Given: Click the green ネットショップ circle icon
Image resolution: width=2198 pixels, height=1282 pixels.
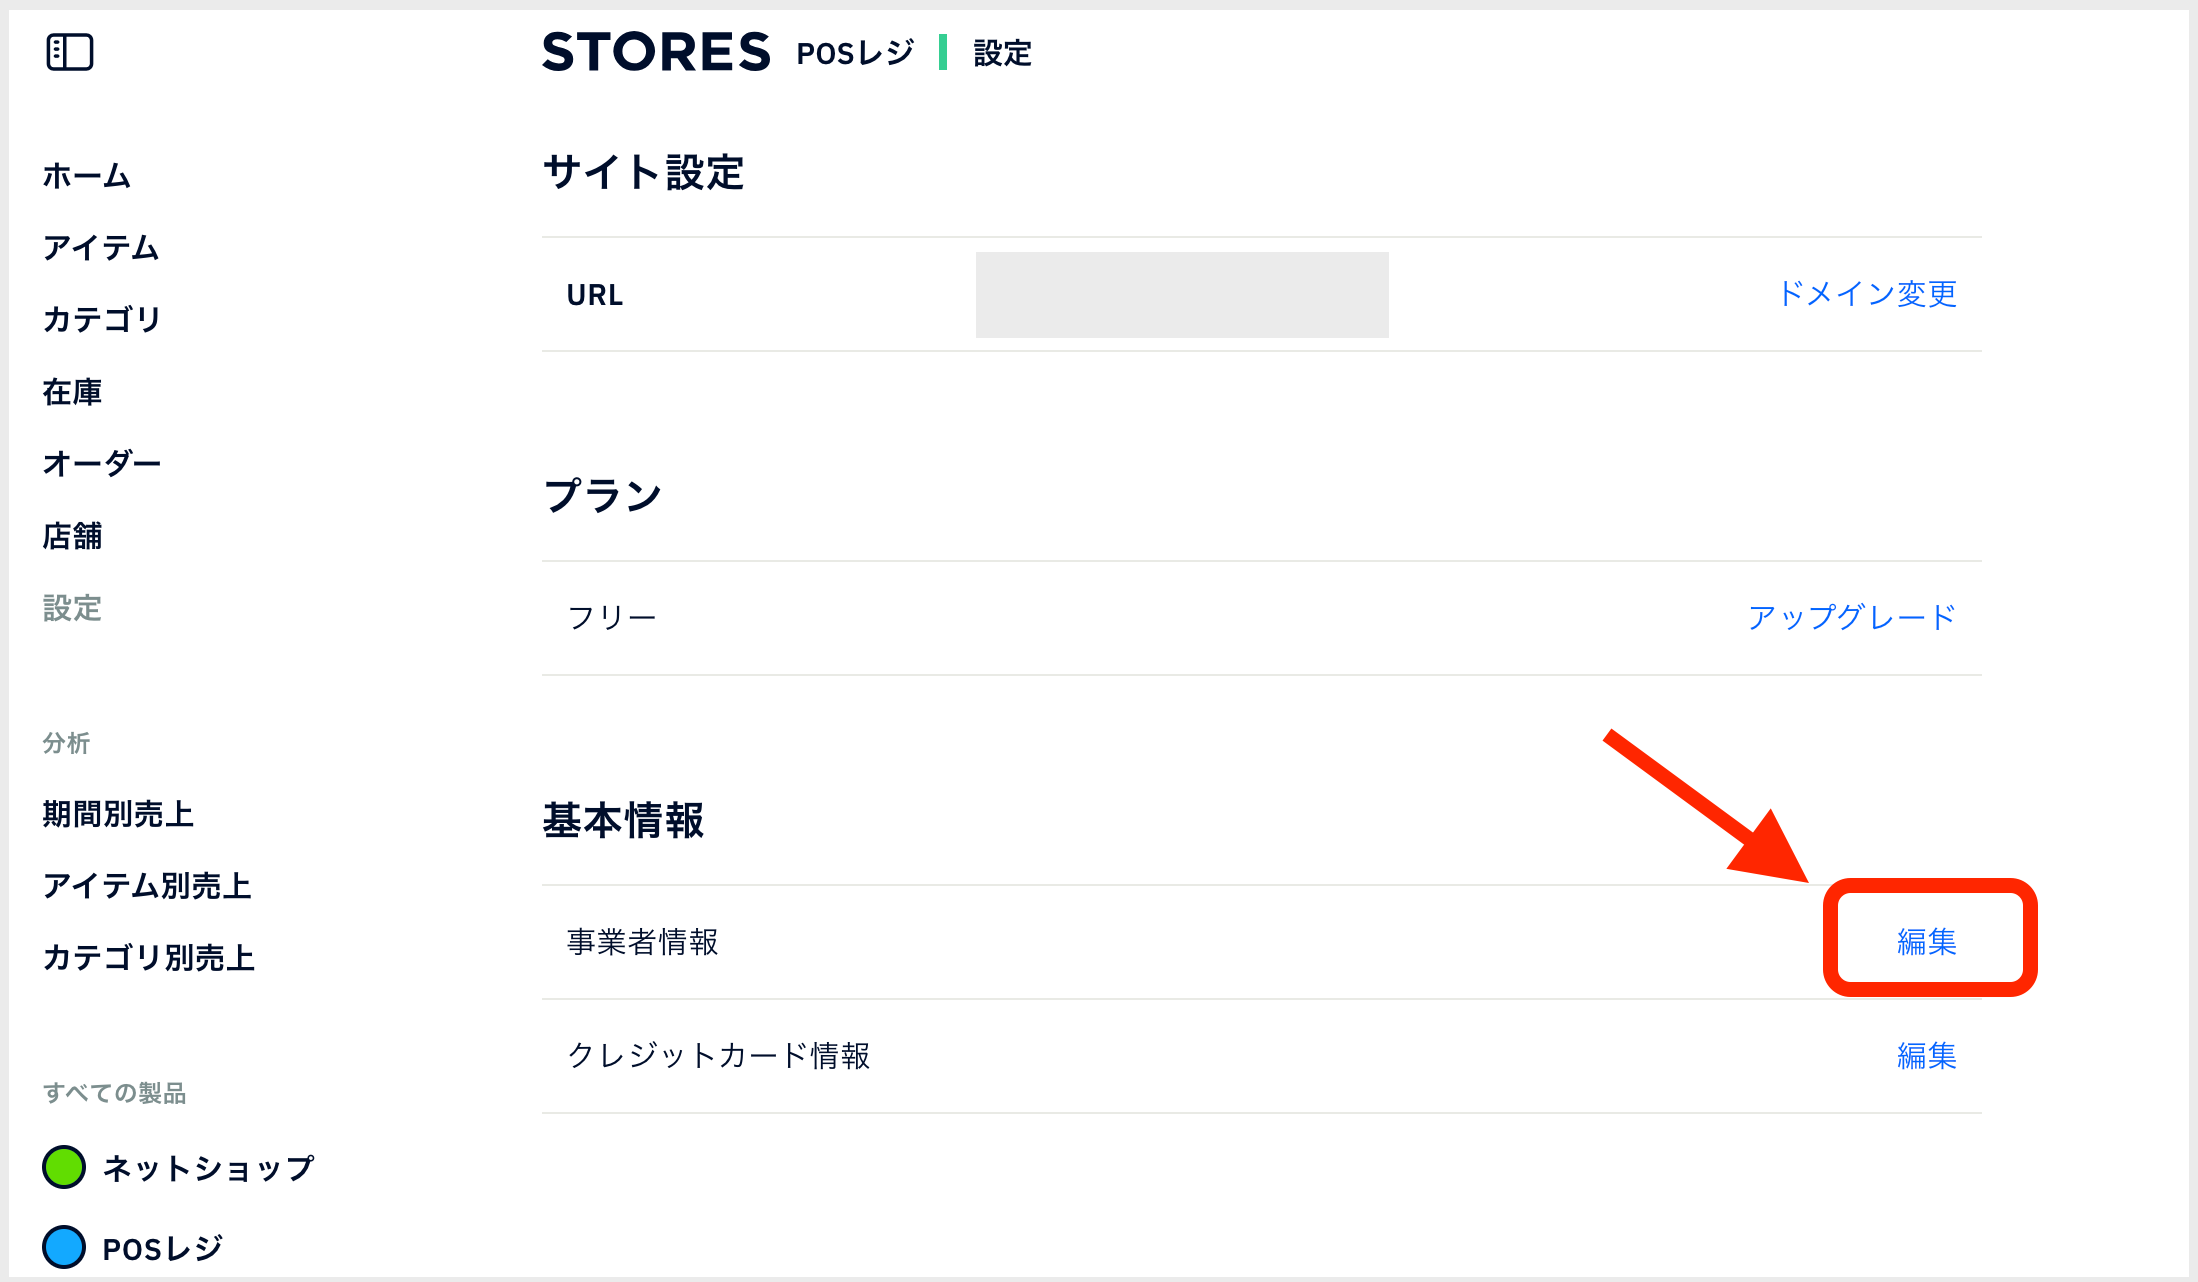Looking at the screenshot, I should [64, 1167].
